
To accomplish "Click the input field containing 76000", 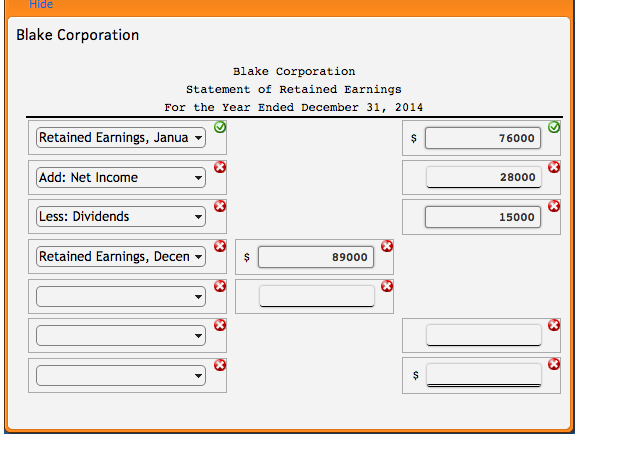I will pos(483,138).
